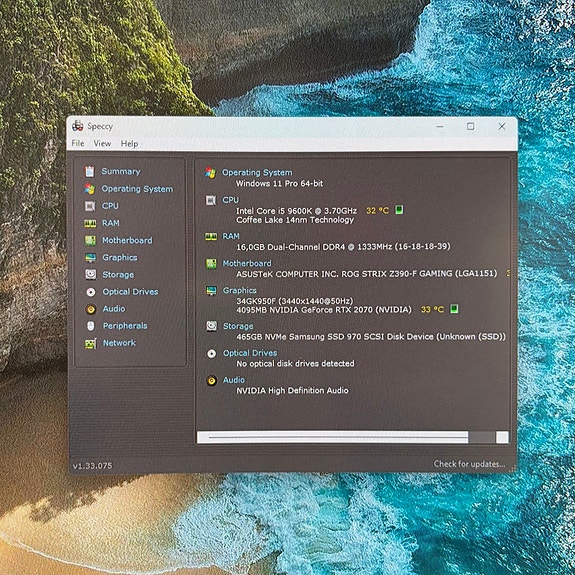Select the Optical Drives disc icon in sidebar

[x=91, y=292]
